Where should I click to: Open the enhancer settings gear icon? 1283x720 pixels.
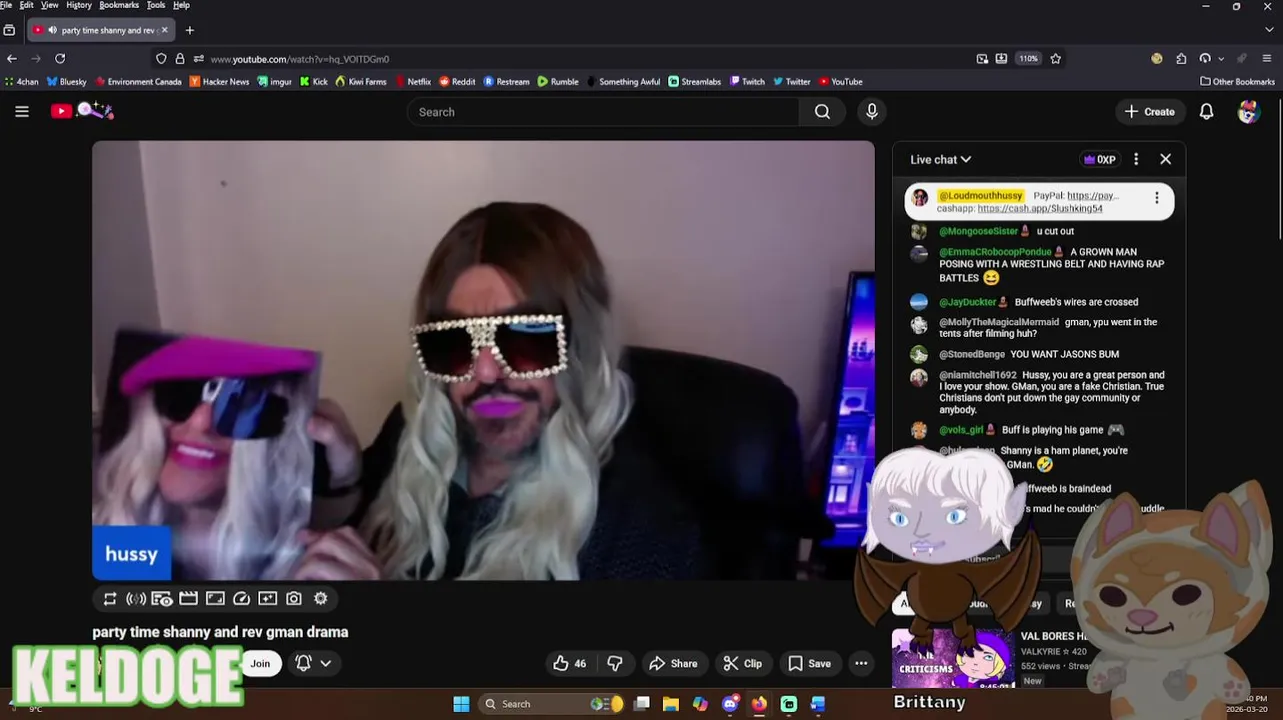[320, 599]
